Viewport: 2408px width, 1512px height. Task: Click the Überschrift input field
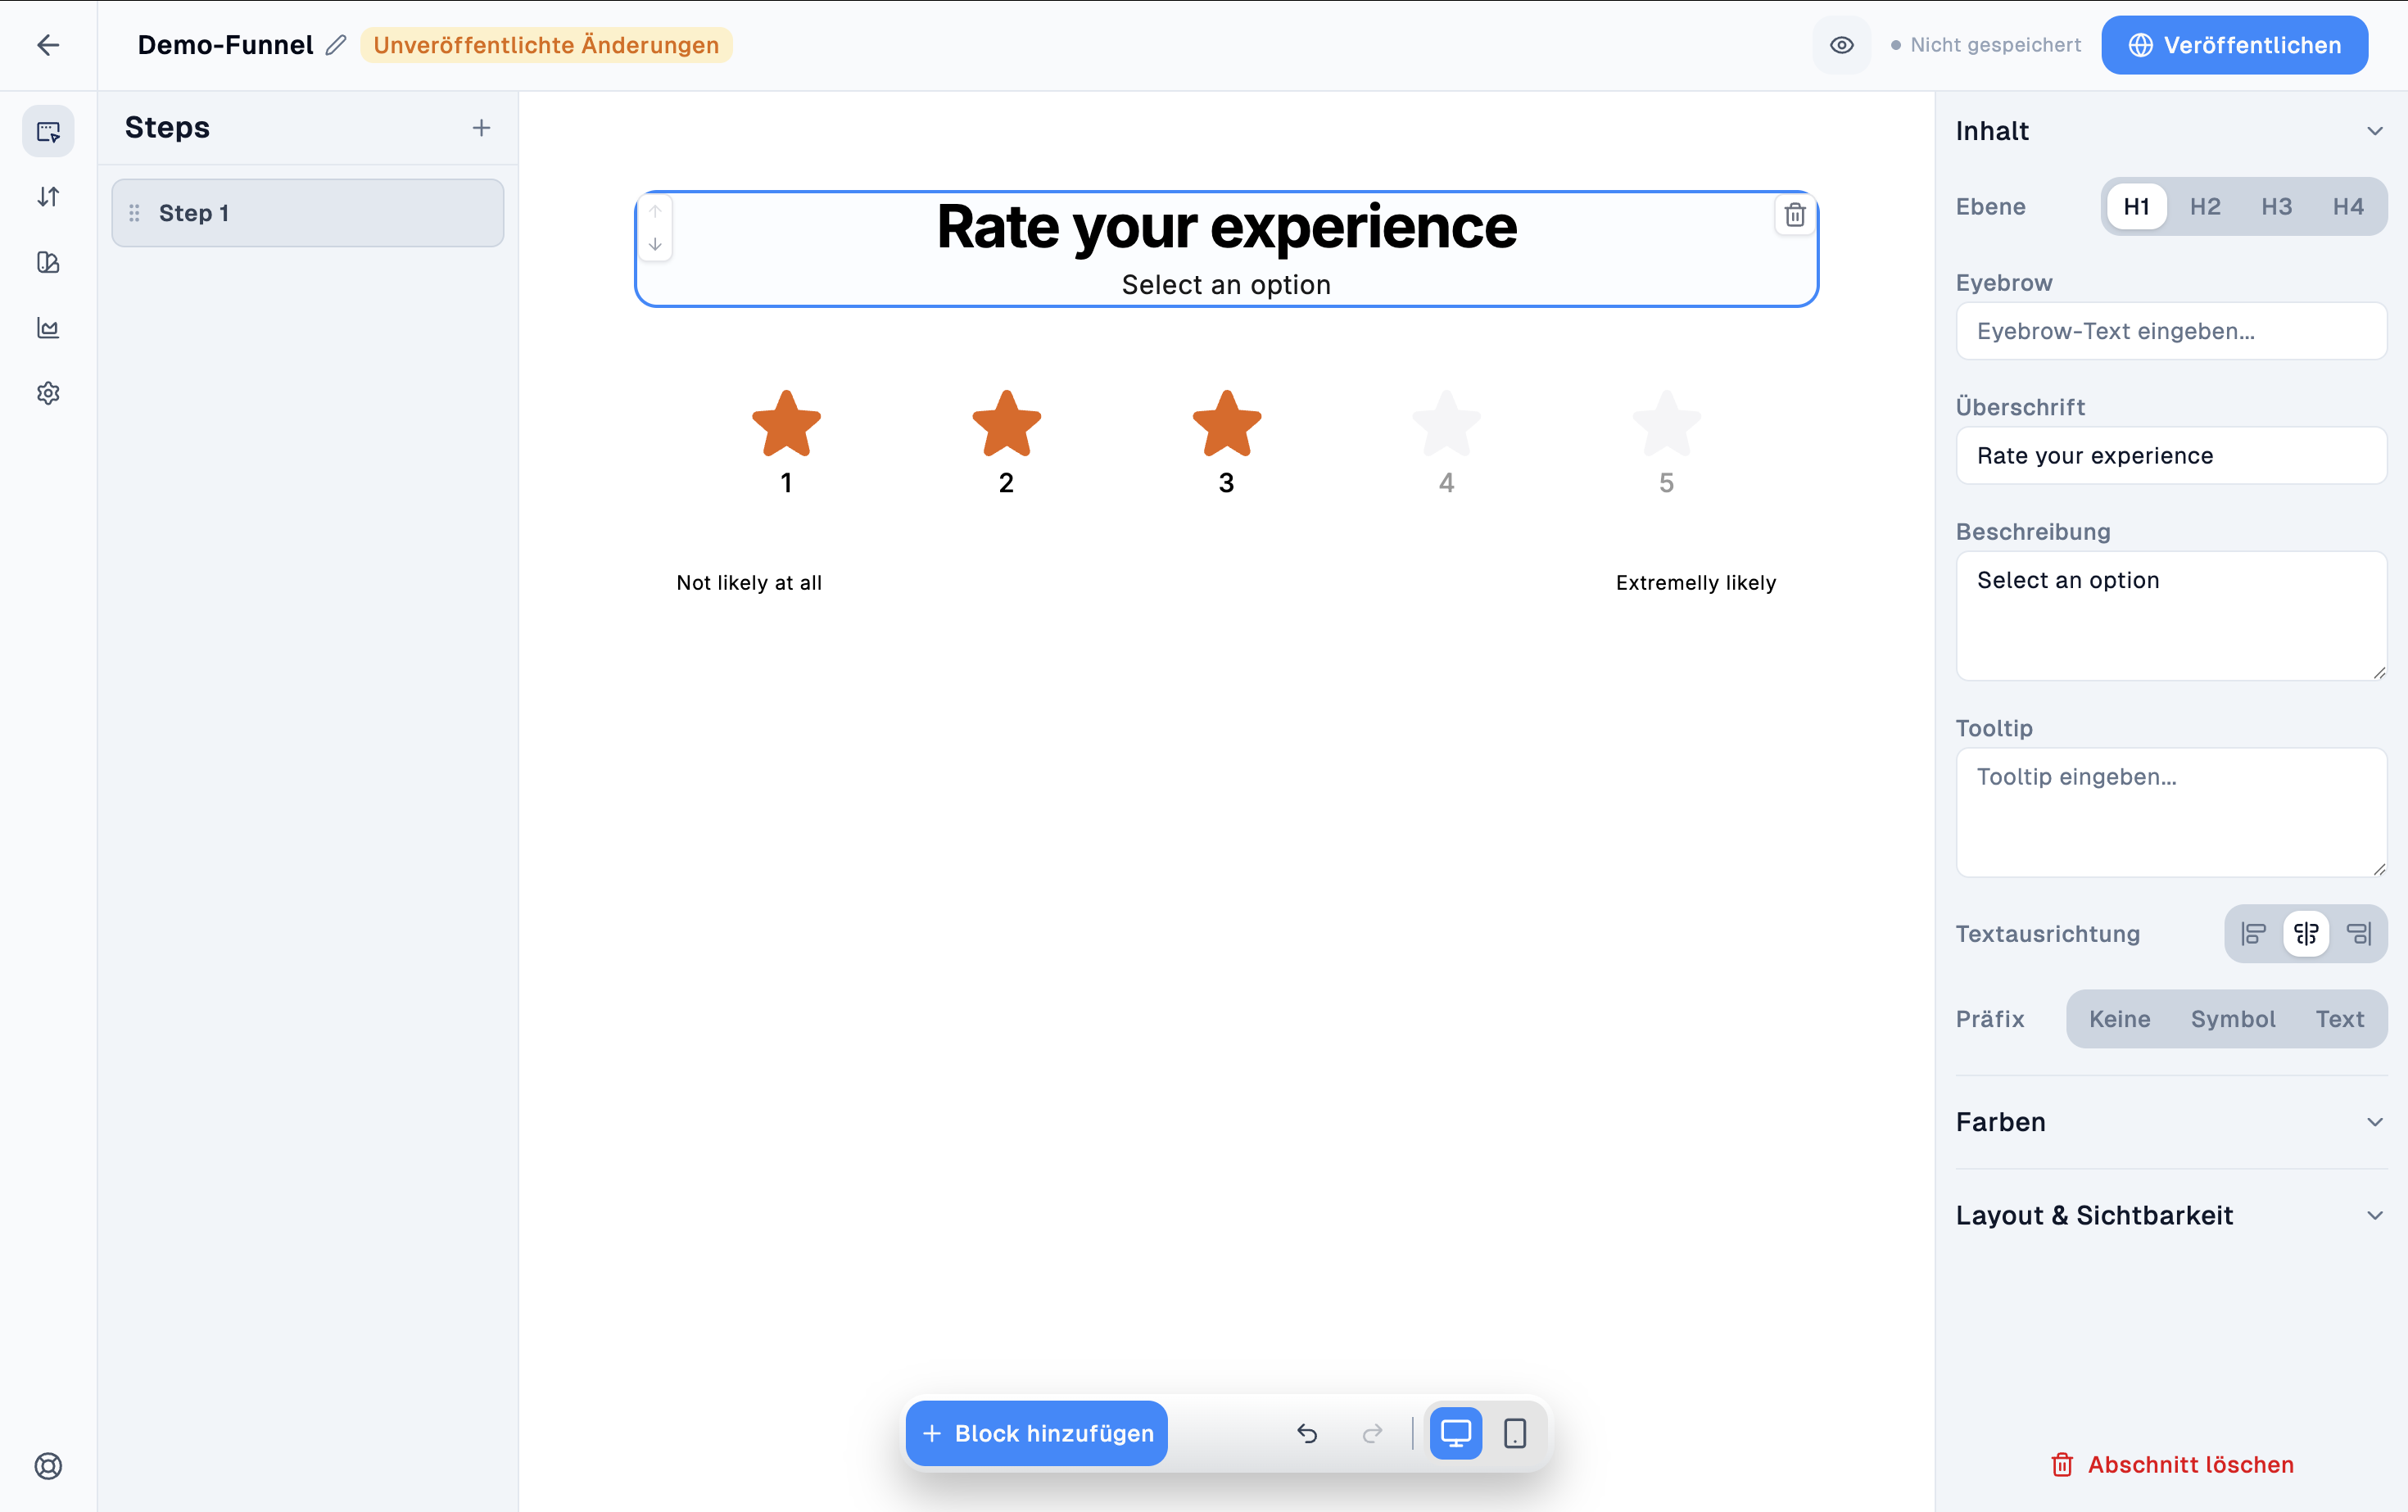click(x=2171, y=456)
